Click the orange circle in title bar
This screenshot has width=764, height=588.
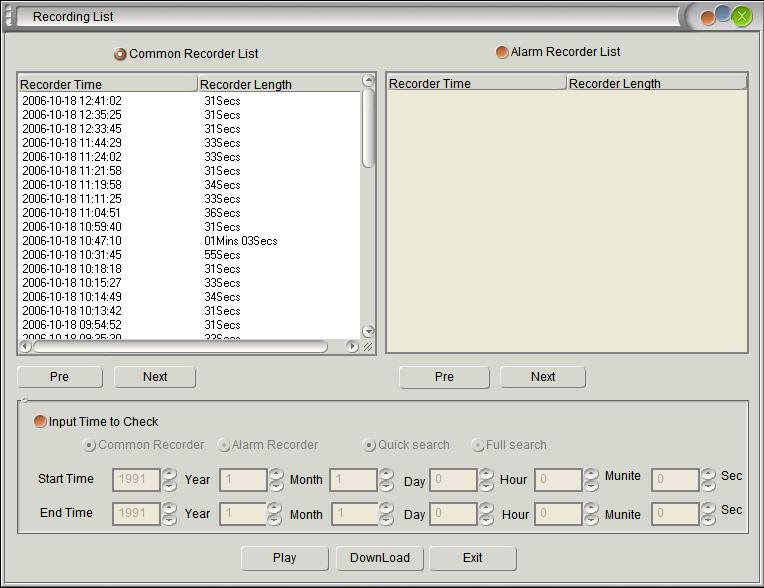707,19
